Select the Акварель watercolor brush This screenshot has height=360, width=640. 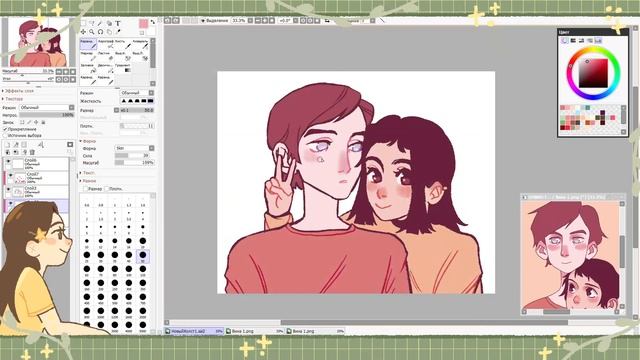tap(140, 44)
